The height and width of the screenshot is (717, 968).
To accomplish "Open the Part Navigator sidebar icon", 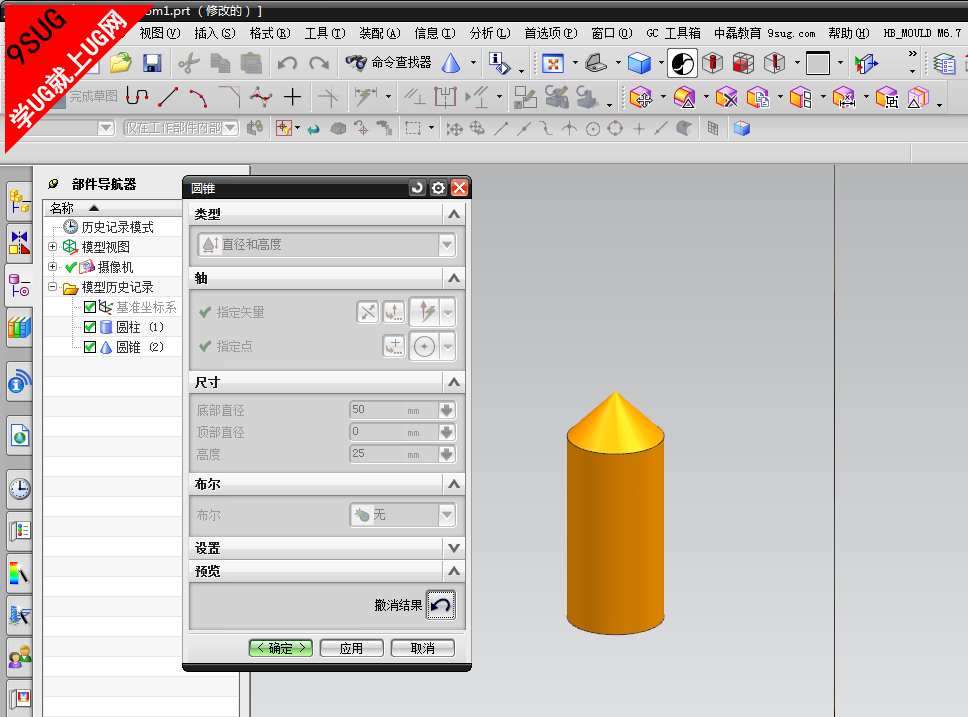I will coord(19,285).
